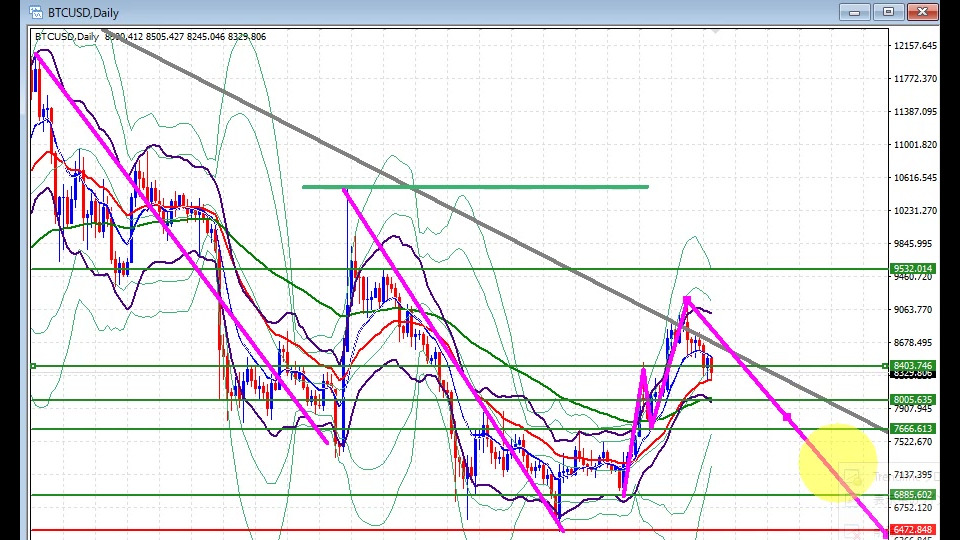Click the left-end handle of the 8403.746 line
The width and height of the screenshot is (960, 540).
34,366
